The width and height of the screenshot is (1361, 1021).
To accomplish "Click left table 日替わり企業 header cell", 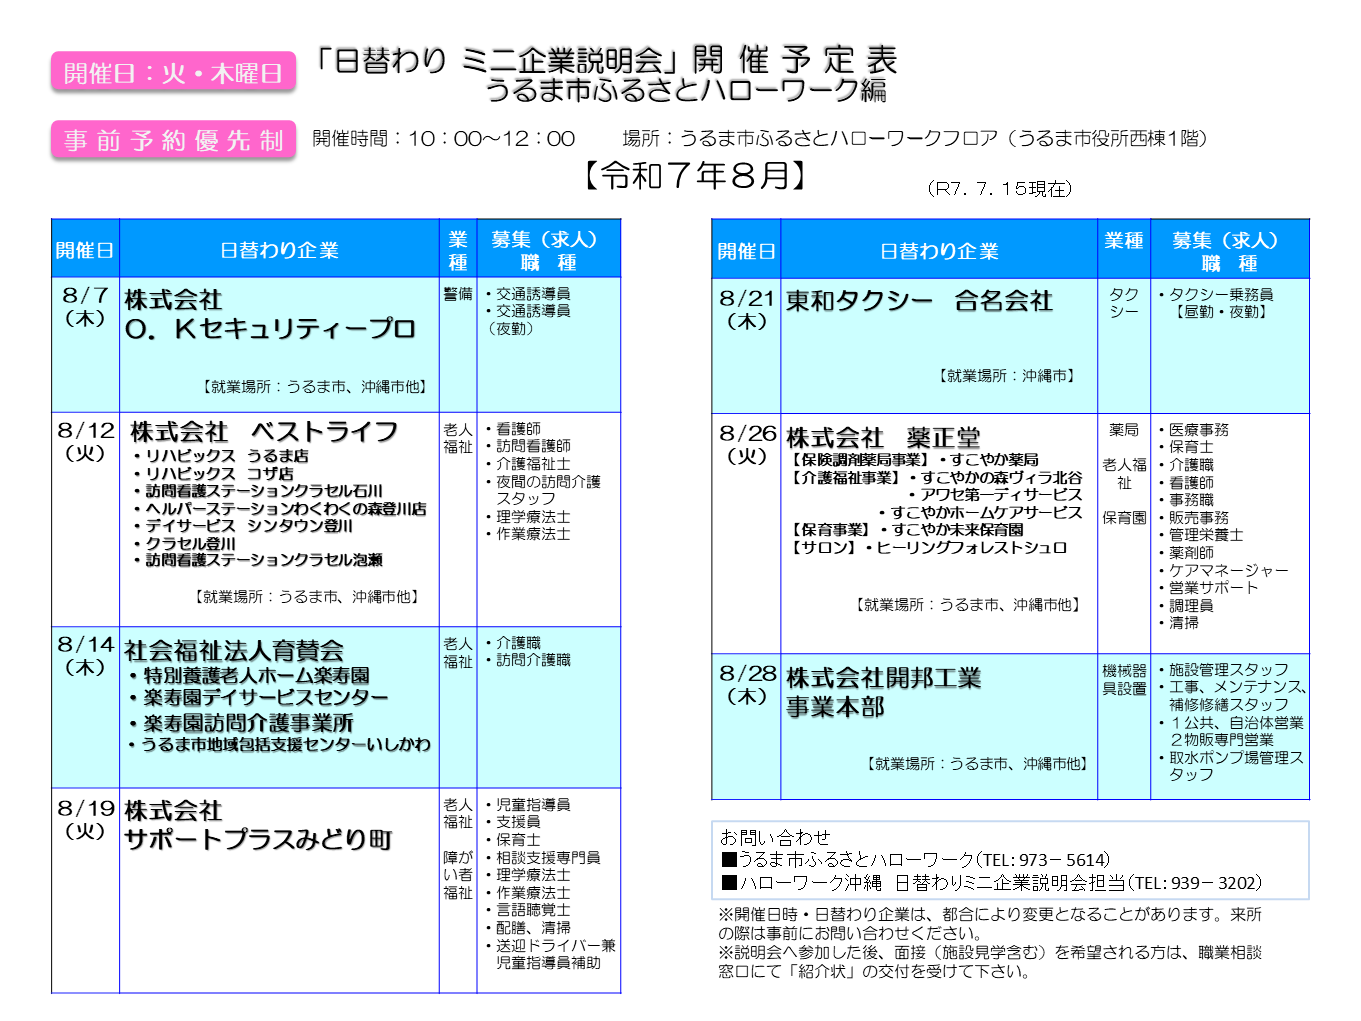I will pyautogui.click(x=279, y=250).
